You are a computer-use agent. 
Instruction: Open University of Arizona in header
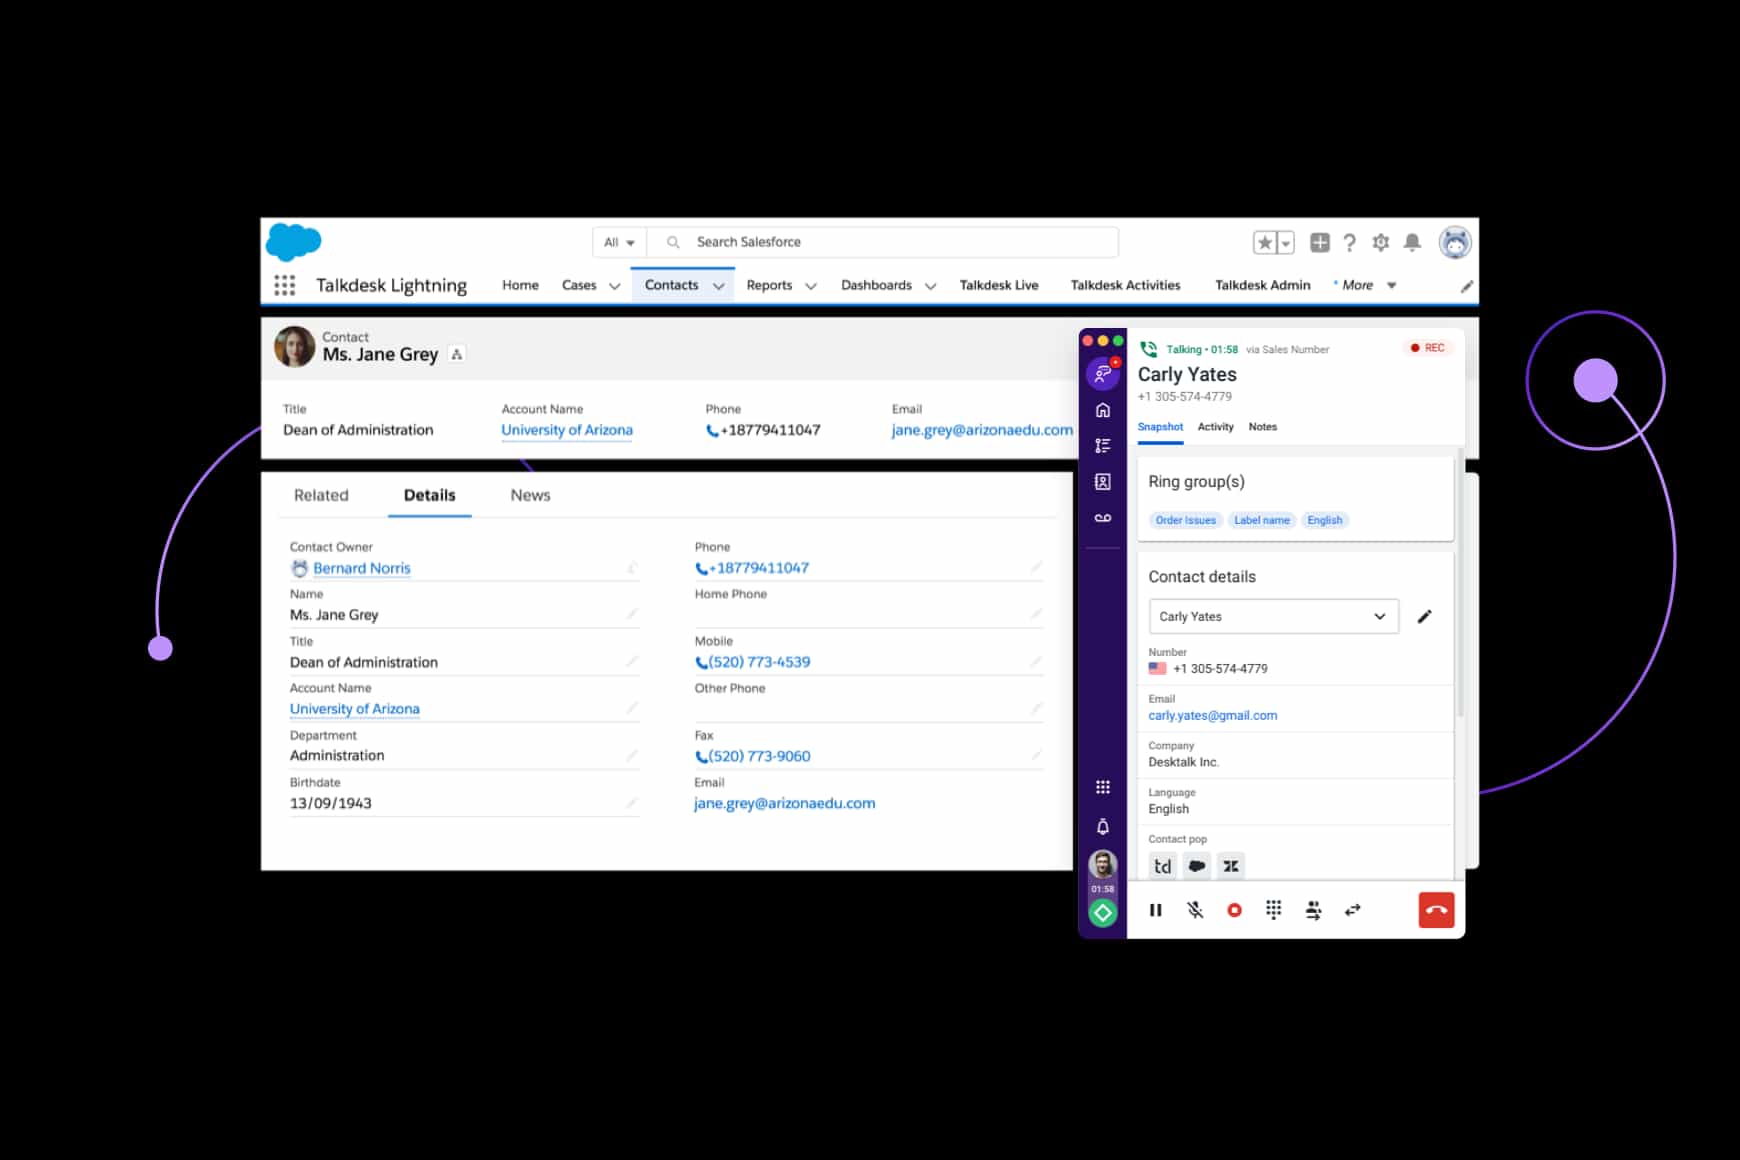(x=567, y=430)
